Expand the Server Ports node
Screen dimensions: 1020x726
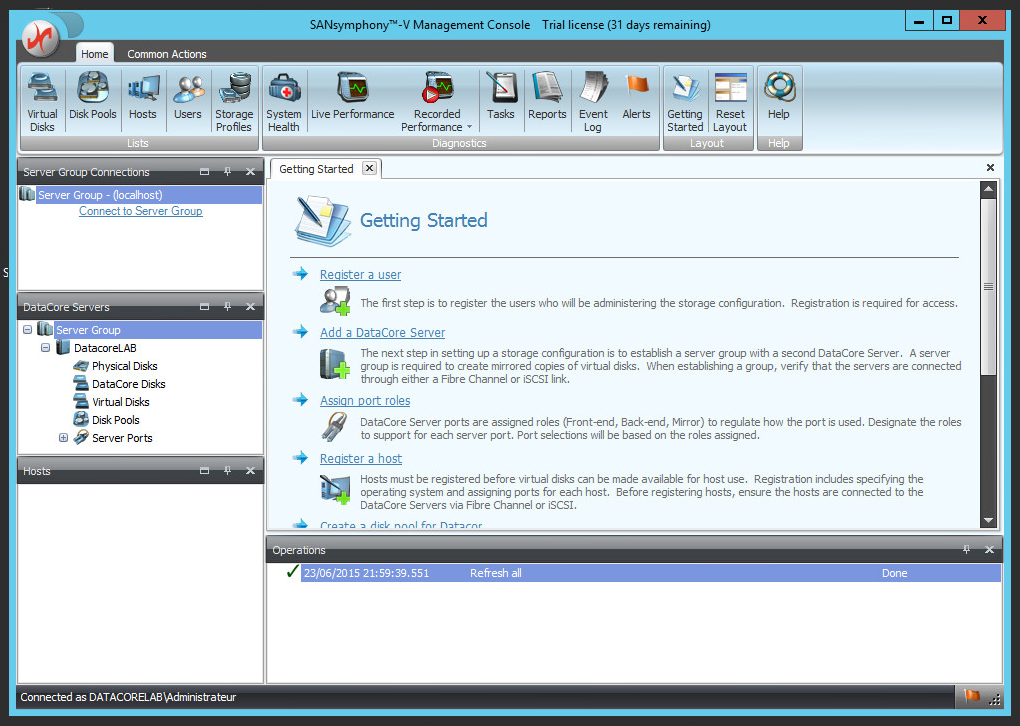click(x=63, y=437)
